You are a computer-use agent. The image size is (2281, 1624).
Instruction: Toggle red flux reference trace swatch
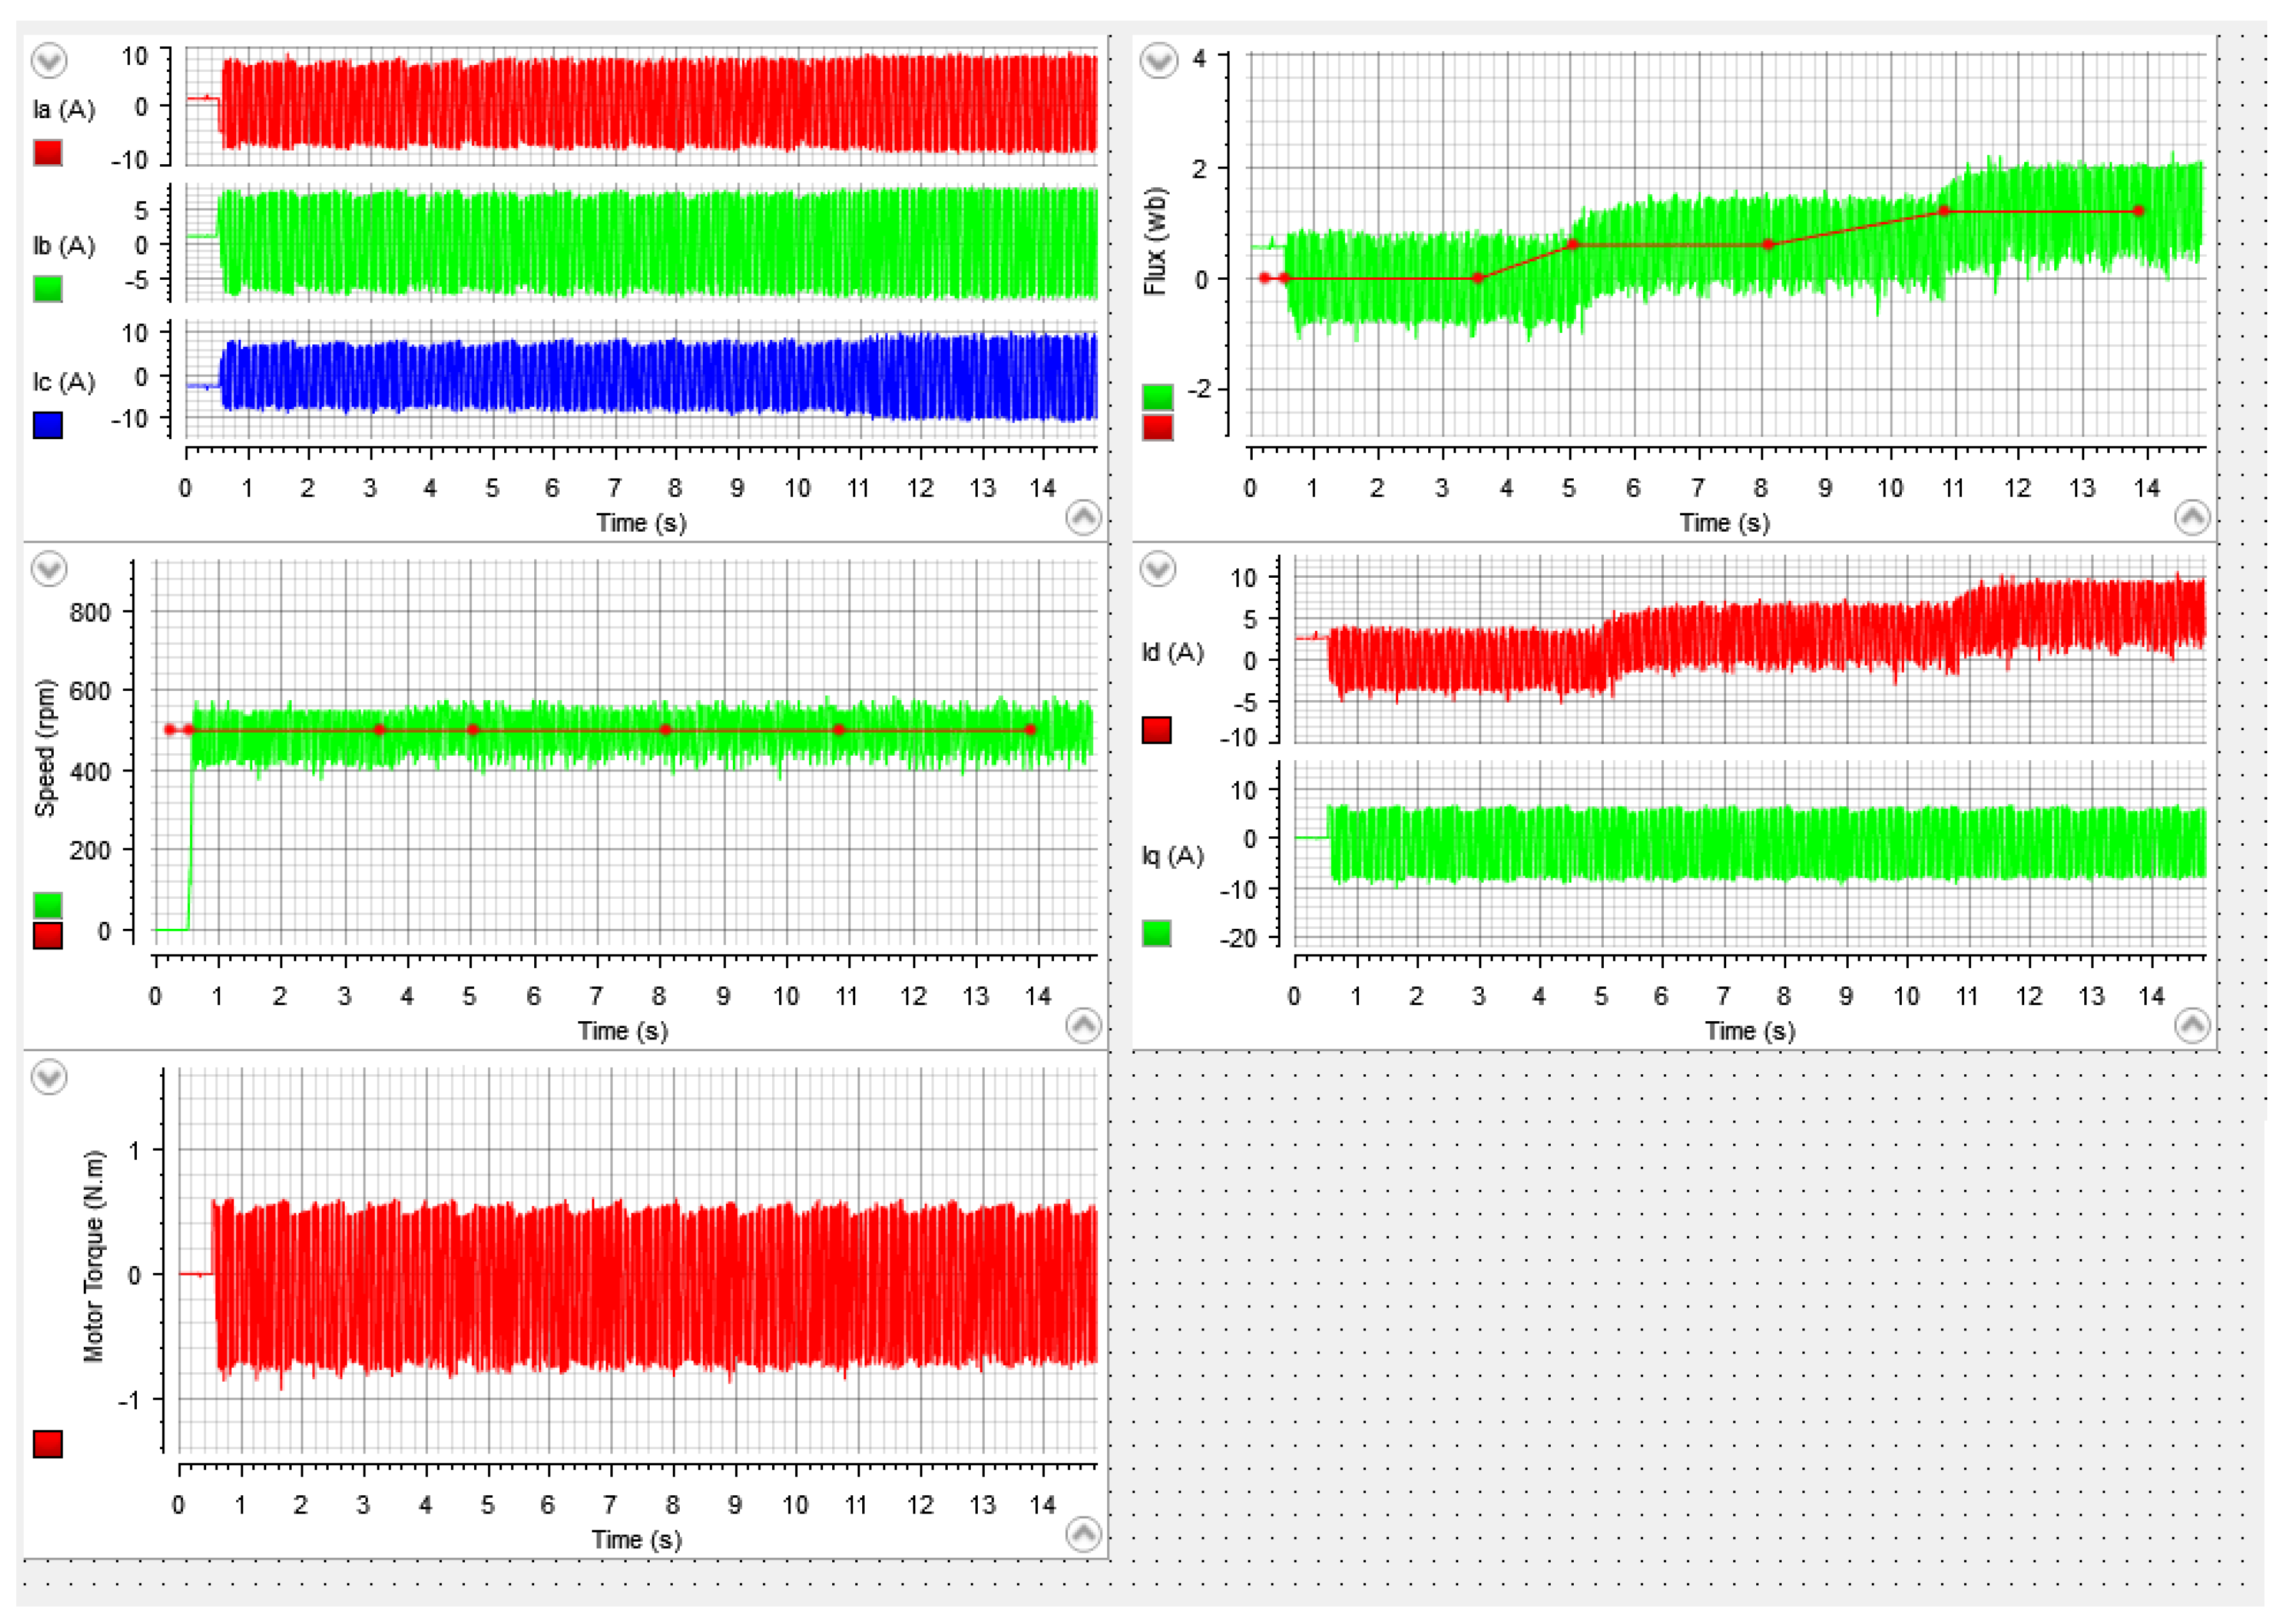pyautogui.click(x=1157, y=428)
